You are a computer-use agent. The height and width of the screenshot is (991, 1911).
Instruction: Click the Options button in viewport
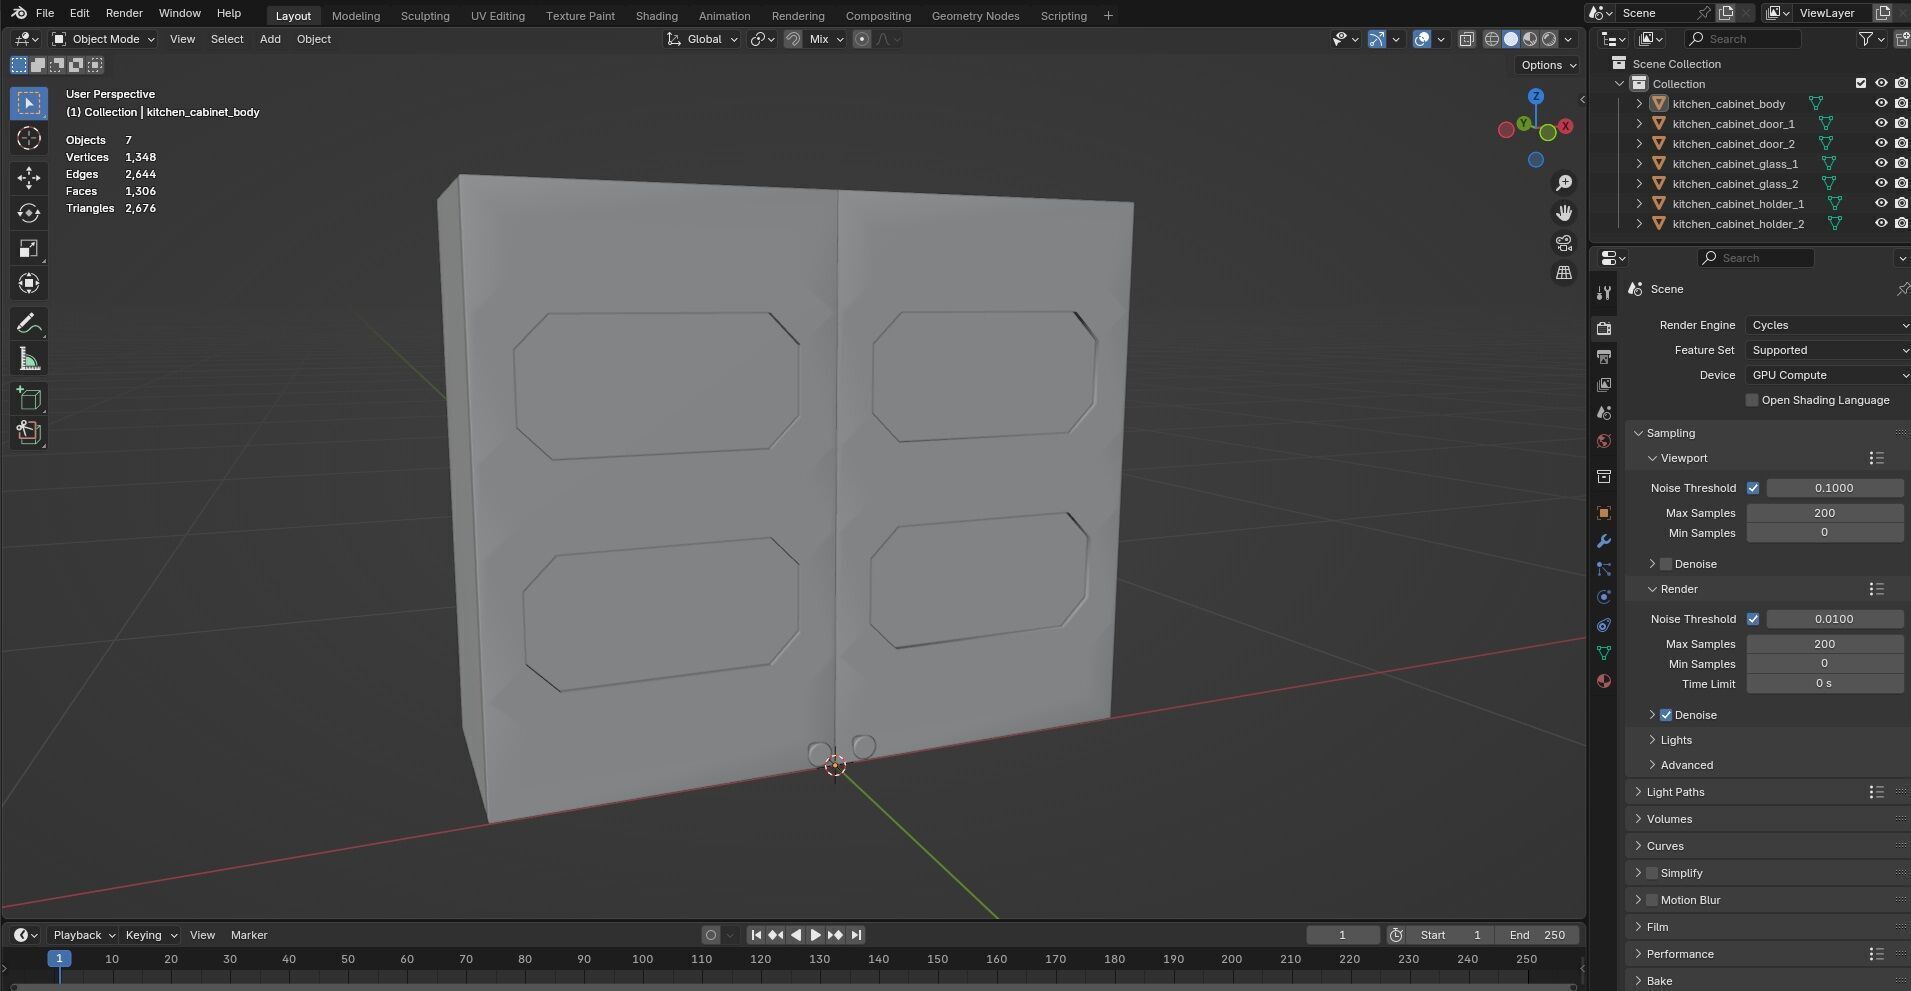pos(1548,65)
